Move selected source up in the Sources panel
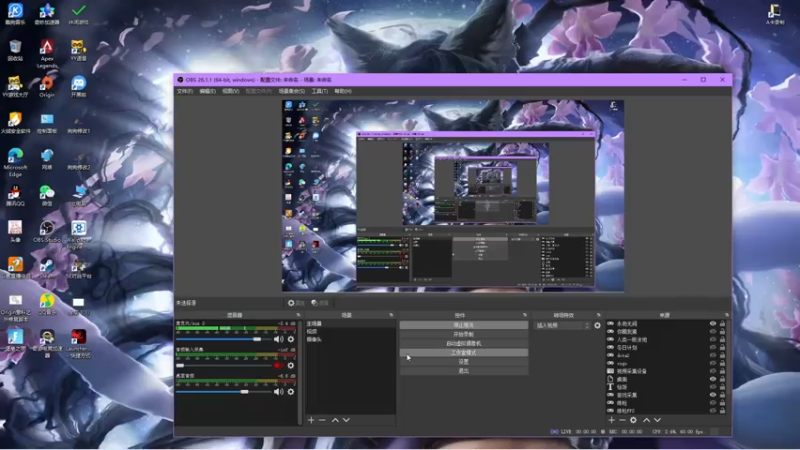 (x=646, y=420)
